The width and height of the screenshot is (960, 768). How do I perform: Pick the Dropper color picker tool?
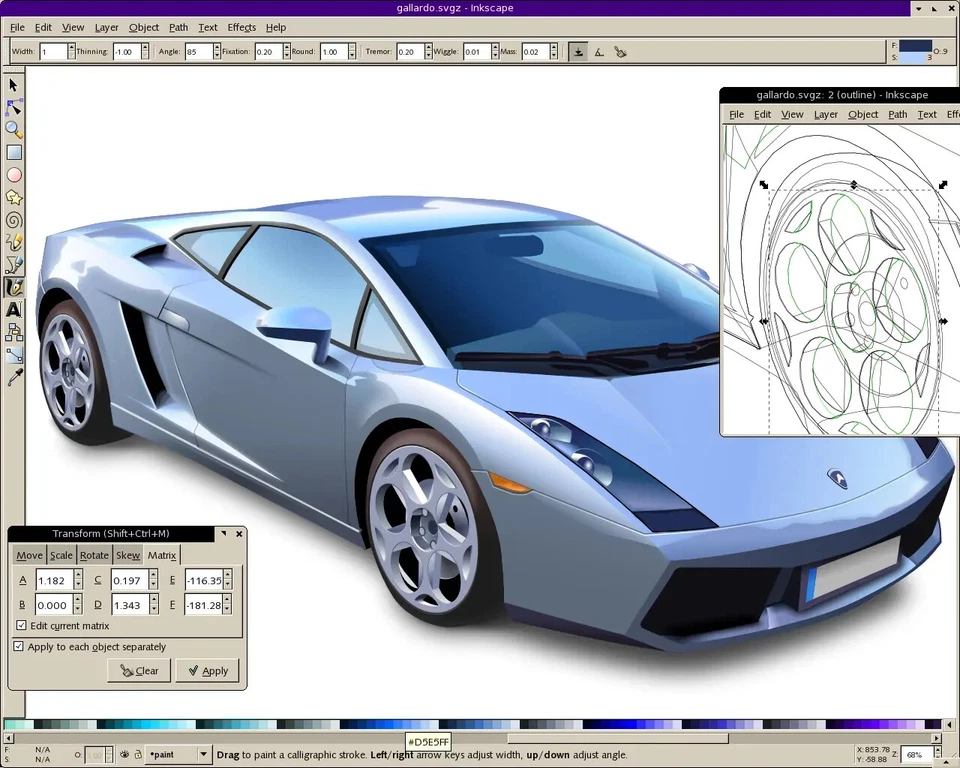(14, 378)
